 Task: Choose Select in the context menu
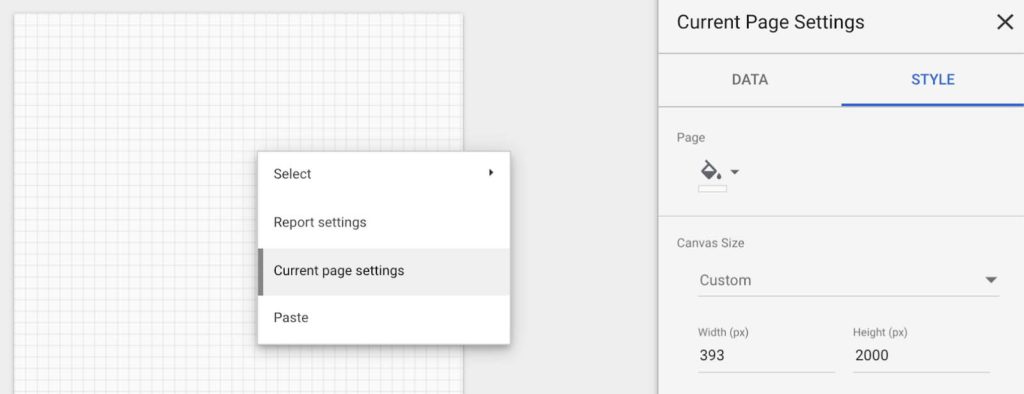click(x=383, y=174)
